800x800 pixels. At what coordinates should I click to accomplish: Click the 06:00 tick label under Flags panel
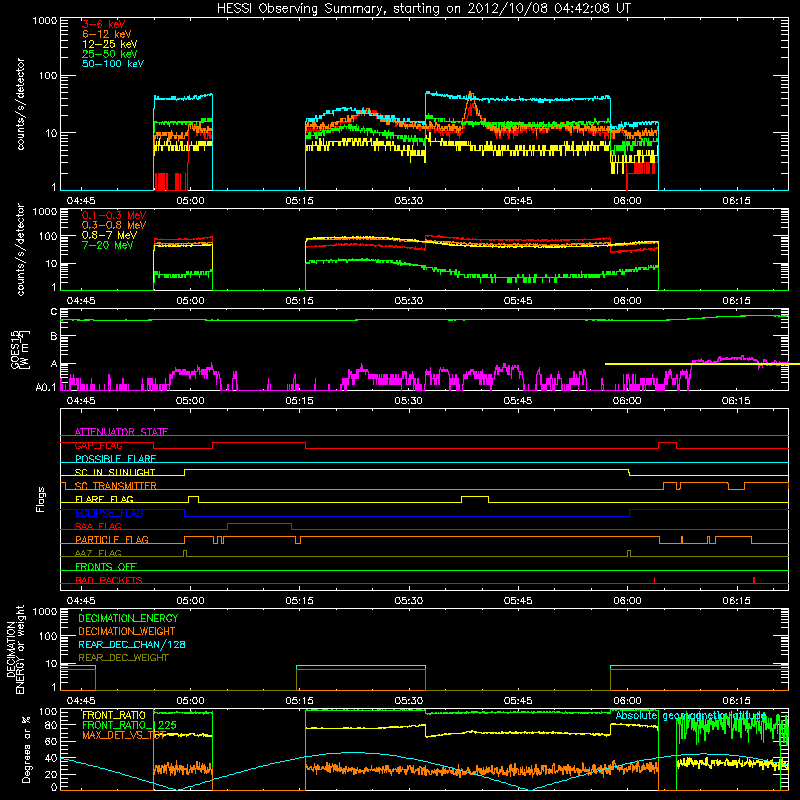pyautogui.click(x=627, y=601)
